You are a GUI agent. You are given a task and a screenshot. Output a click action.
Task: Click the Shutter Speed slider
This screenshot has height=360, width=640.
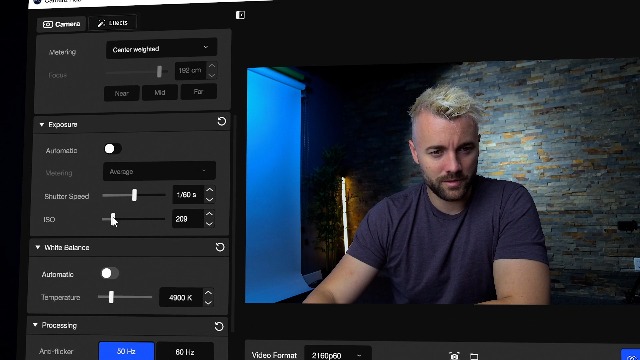point(134,195)
